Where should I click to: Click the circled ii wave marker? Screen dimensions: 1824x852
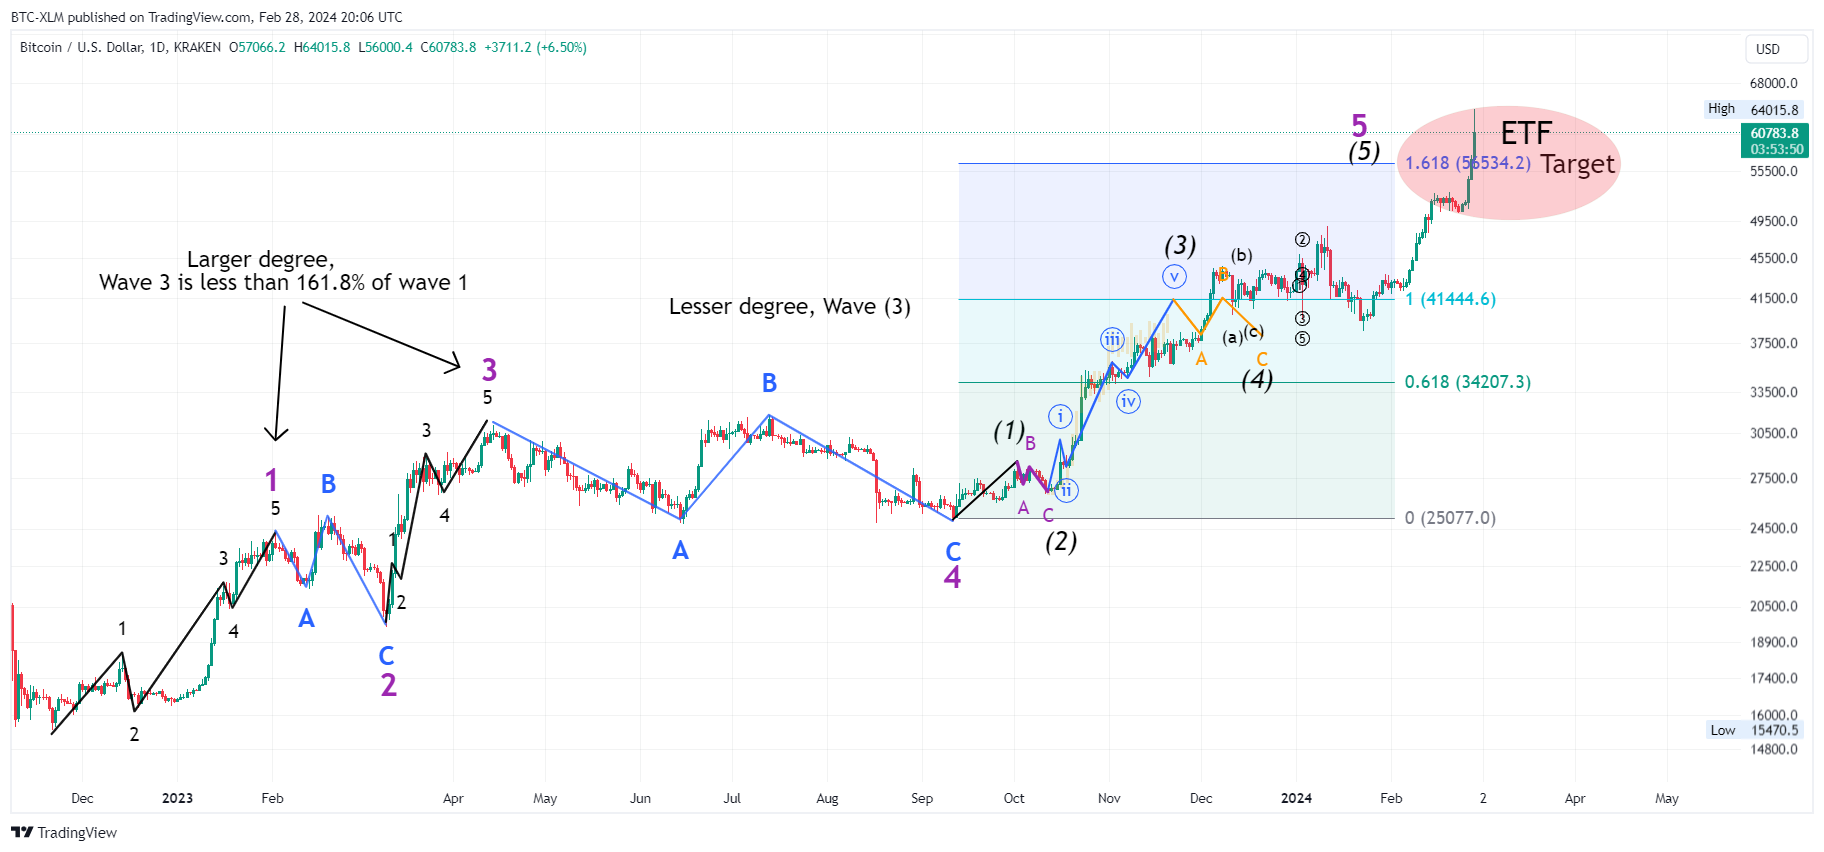coord(1066,490)
